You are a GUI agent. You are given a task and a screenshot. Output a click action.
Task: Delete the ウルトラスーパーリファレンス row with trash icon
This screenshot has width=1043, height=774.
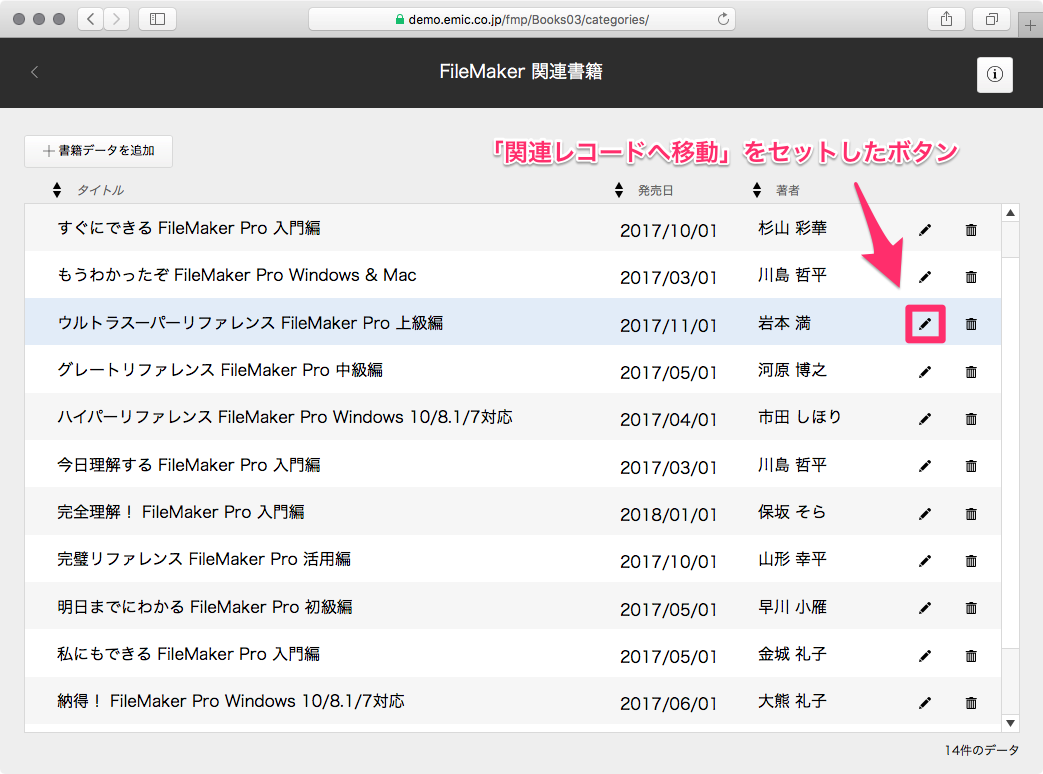click(971, 324)
